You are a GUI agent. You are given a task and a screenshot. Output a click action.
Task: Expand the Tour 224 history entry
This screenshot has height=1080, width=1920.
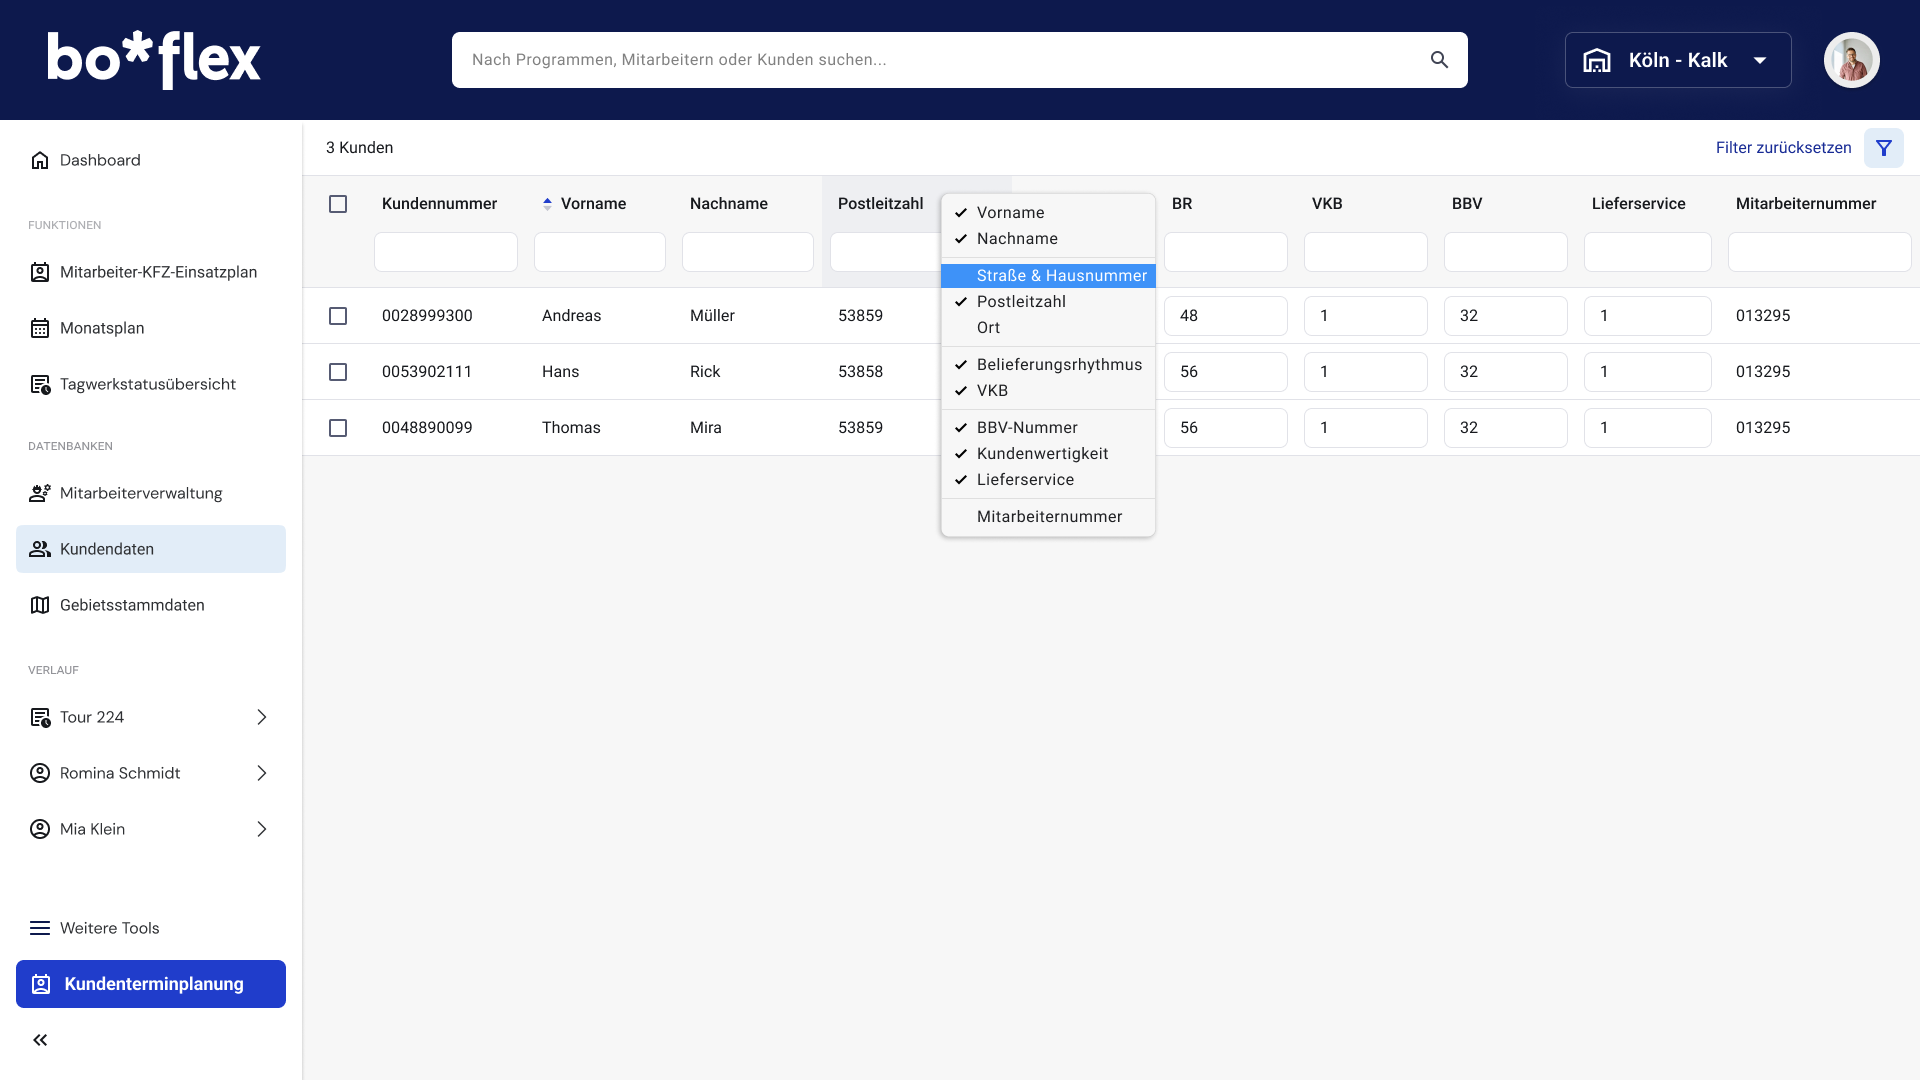pos(261,717)
